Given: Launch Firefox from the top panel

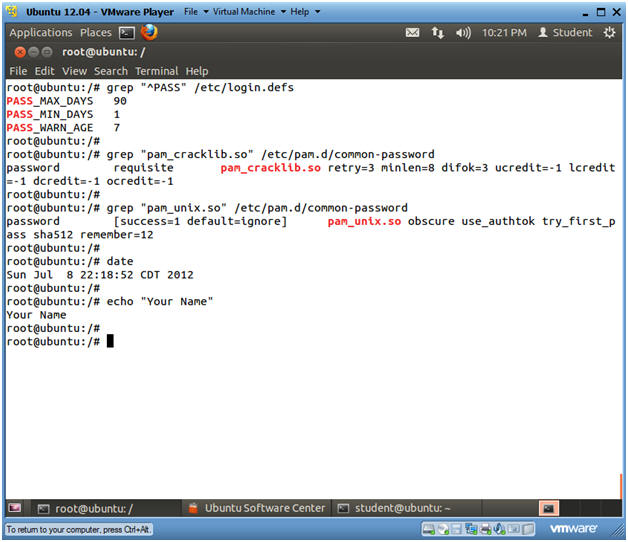Looking at the screenshot, I should pos(149,32).
